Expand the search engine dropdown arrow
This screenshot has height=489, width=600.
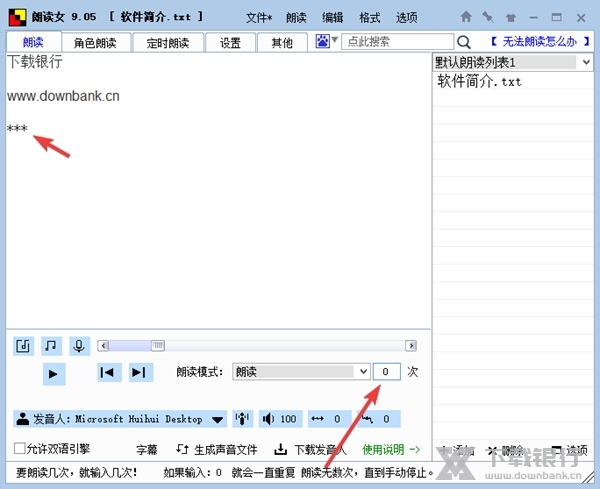(x=334, y=40)
